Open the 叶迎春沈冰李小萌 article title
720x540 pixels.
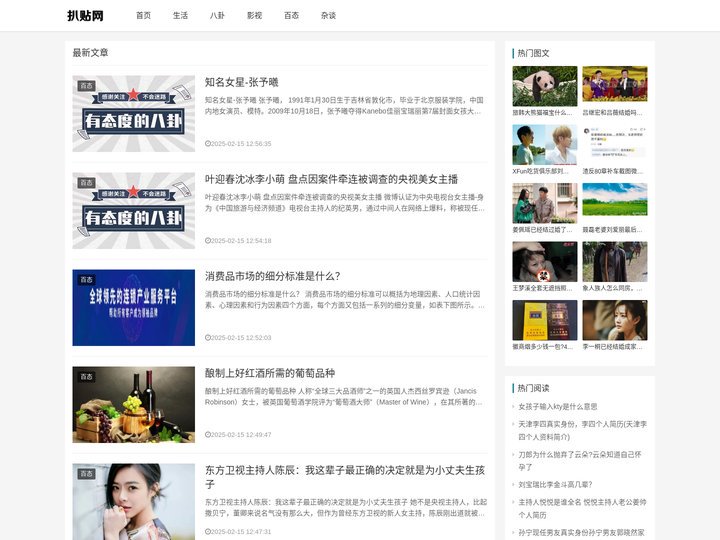click(331, 179)
